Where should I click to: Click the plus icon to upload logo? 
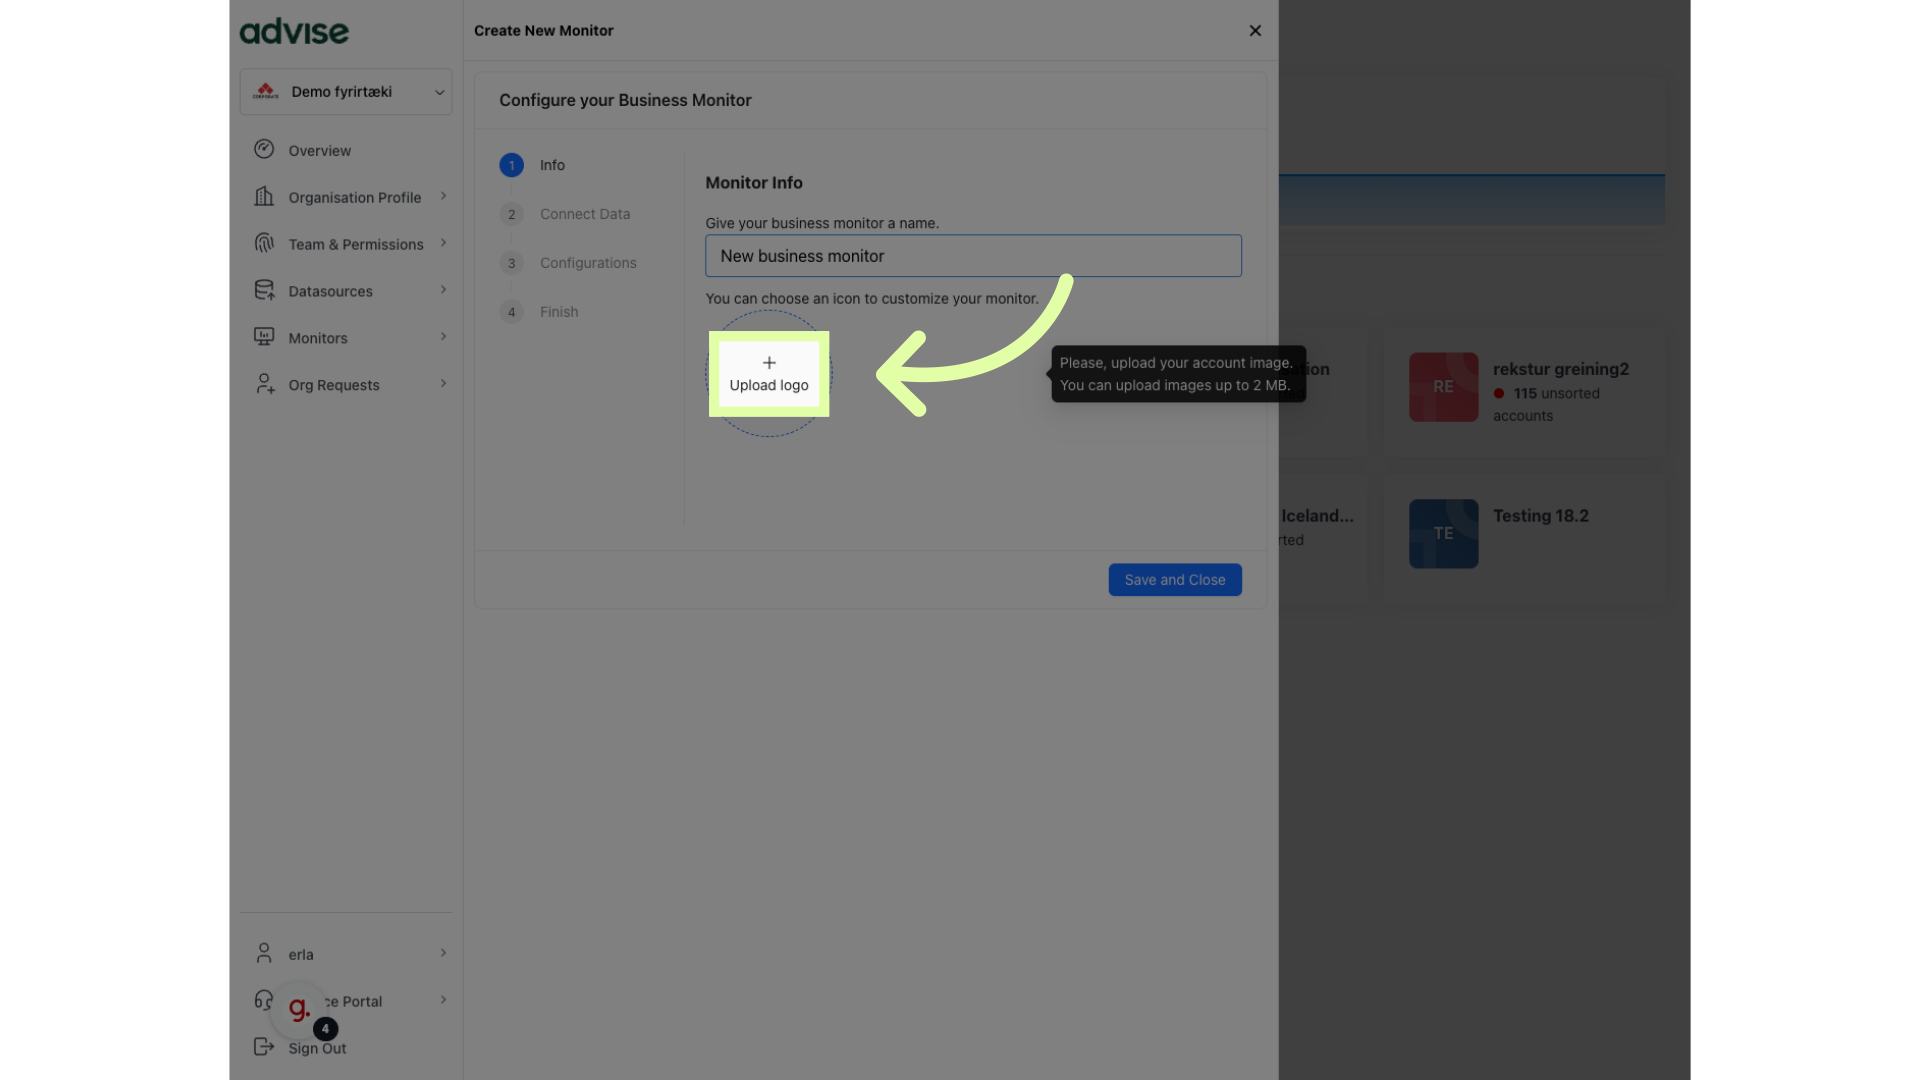pyautogui.click(x=769, y=363)
